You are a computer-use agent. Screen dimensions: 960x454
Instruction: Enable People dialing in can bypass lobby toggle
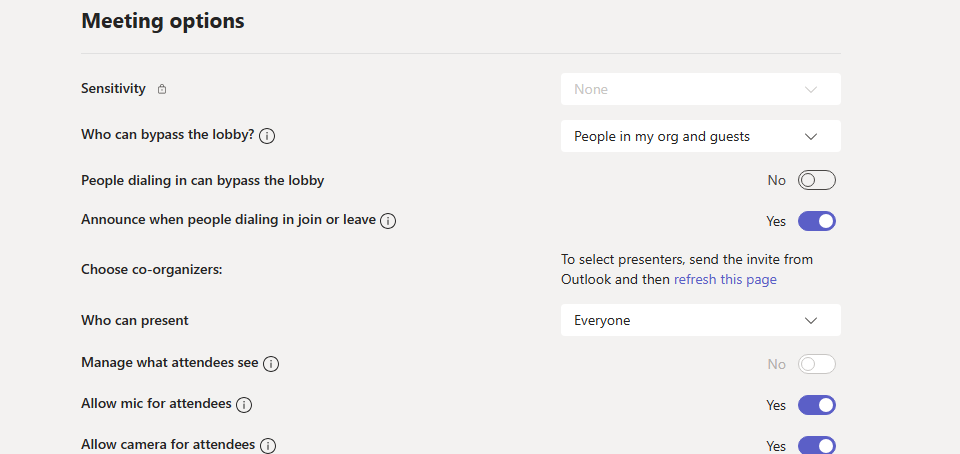[x=816, y=180]
